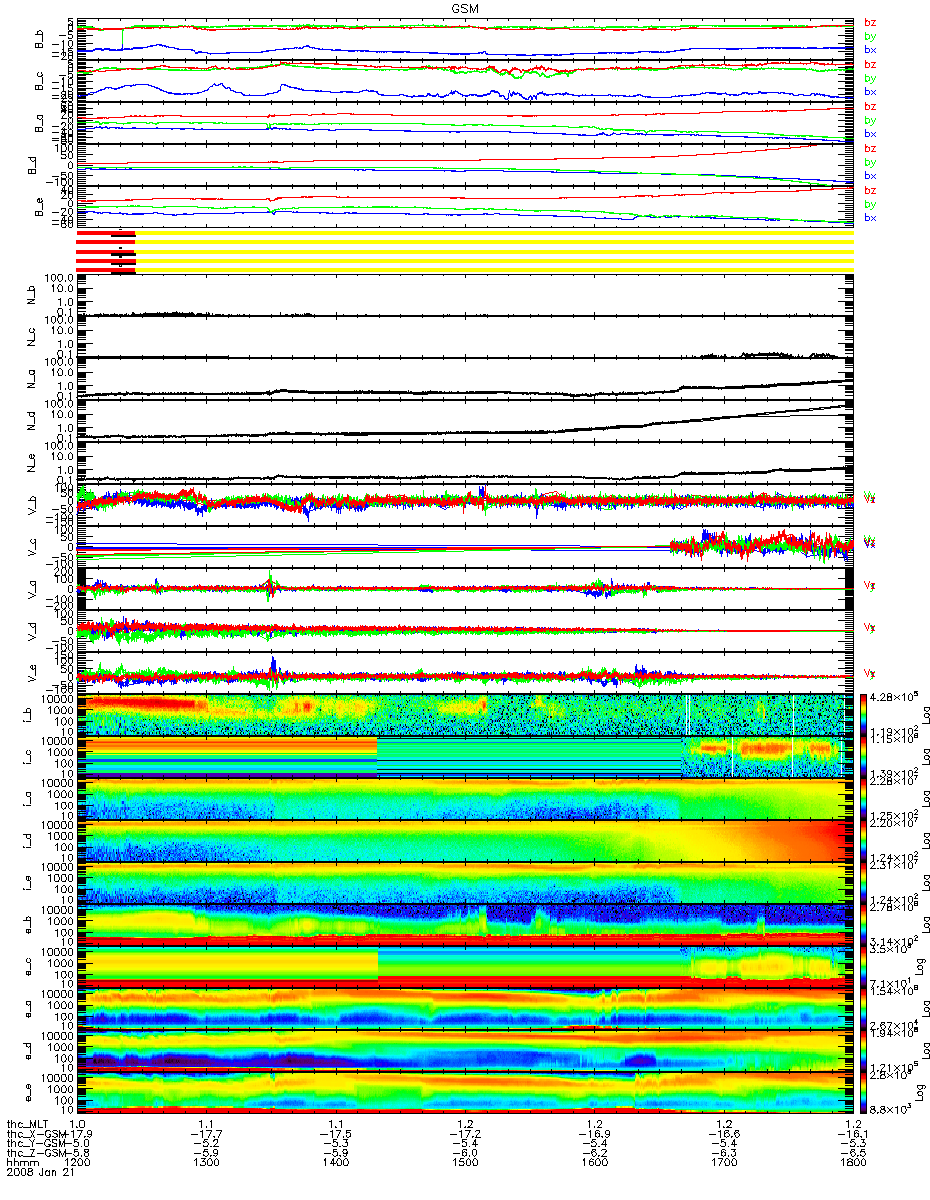Click the B_a axis label
Viewport: 930px width, 1200px height.
[x=41, y=123]
